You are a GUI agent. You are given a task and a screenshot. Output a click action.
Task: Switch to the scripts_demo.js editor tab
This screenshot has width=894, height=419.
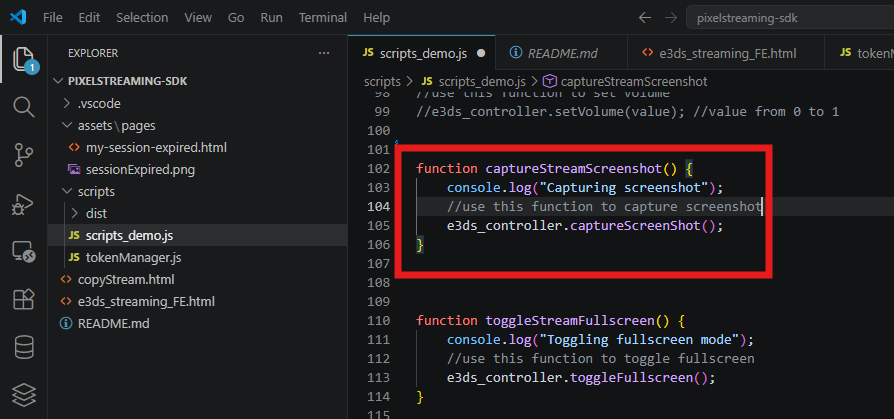point(421,53)
